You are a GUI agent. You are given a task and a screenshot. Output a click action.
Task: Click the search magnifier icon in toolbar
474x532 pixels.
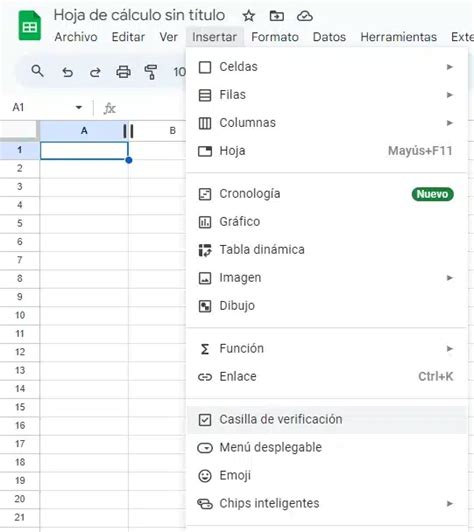(37, 71)
